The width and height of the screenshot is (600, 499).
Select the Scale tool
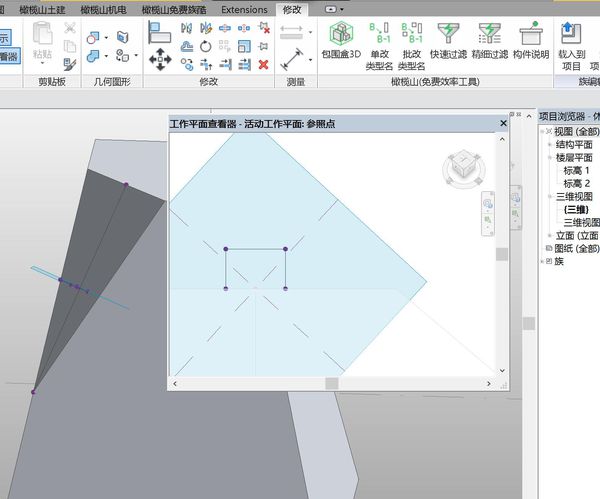point(244,46)
